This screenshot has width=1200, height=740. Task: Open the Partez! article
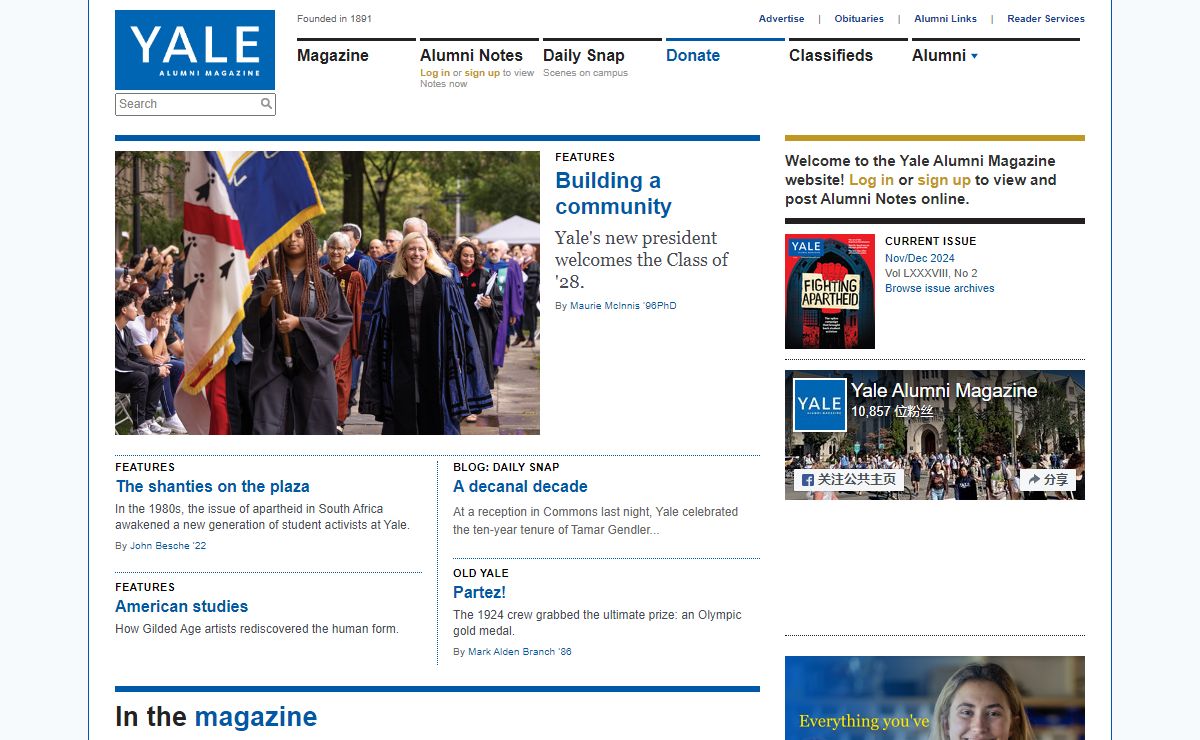480,593
